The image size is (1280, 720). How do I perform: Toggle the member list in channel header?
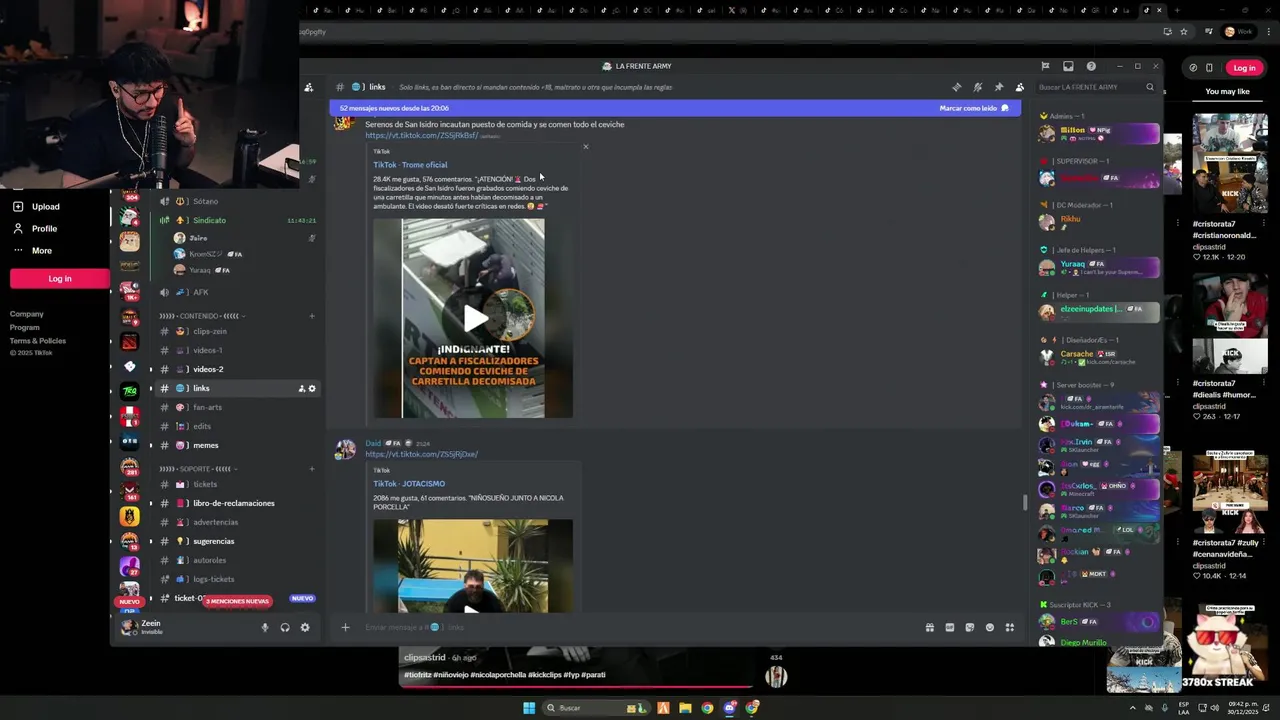click(x=1019, y=87)
